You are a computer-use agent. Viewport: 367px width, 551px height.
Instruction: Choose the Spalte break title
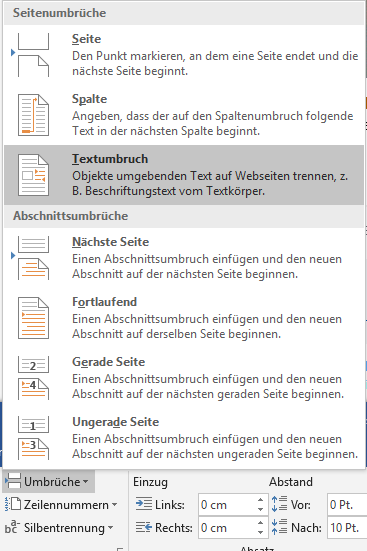click(x=89, y=99)
